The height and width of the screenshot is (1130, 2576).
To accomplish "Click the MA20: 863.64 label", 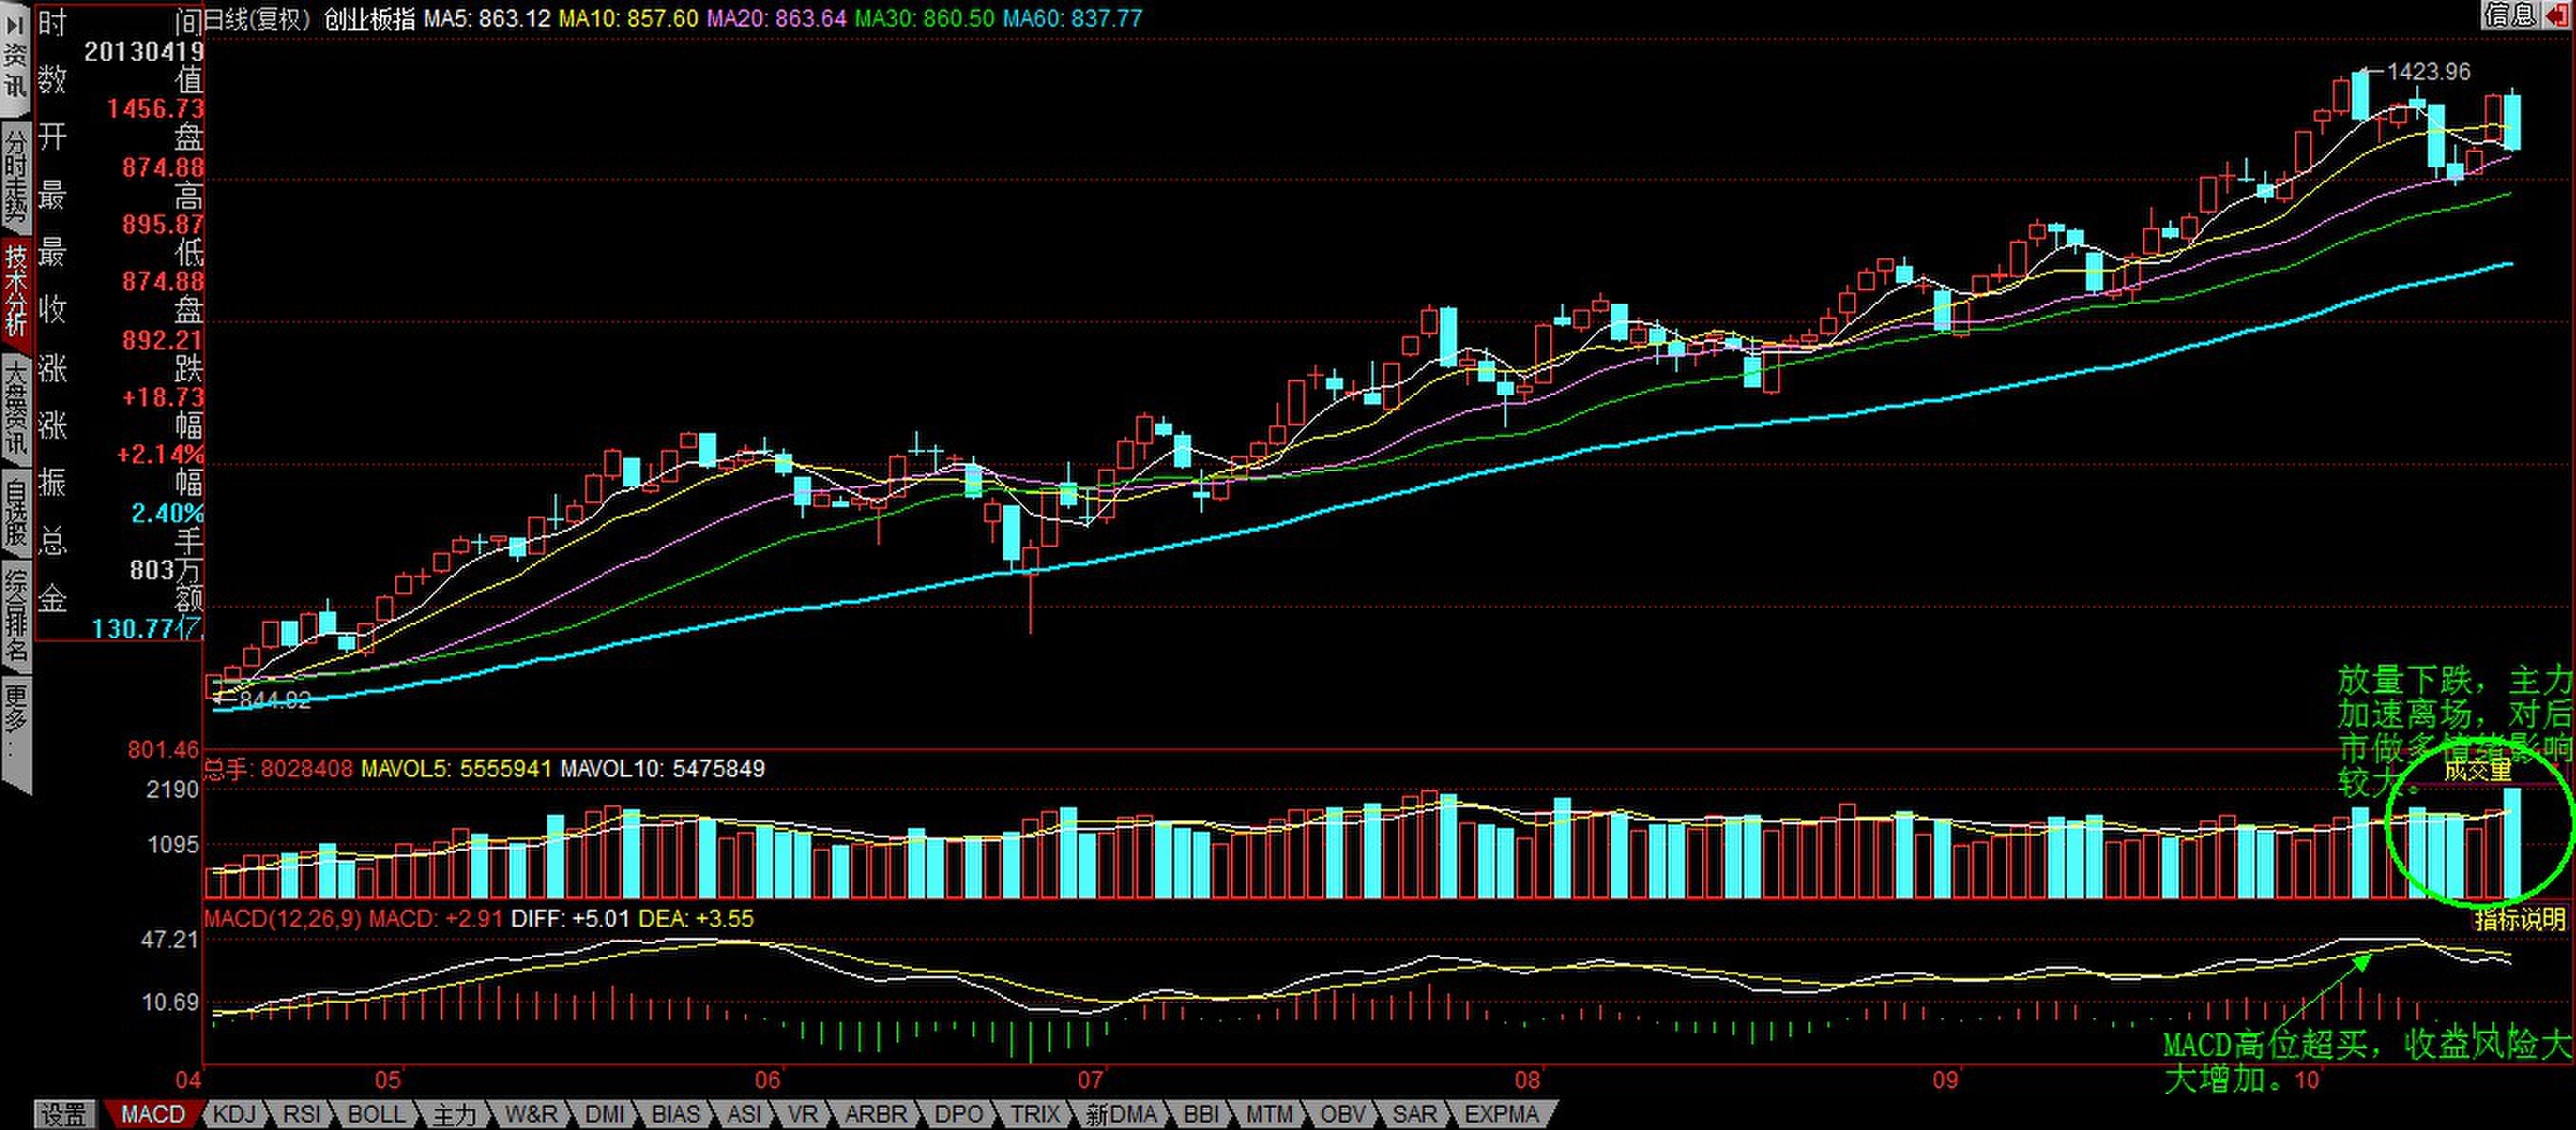I will pos(776,18).
